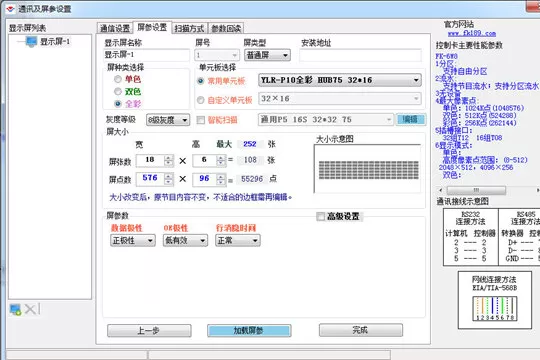Screen dimensions: 540x360
Task: Switch to the 扫描方式 tab
Action: pos(189,28)
